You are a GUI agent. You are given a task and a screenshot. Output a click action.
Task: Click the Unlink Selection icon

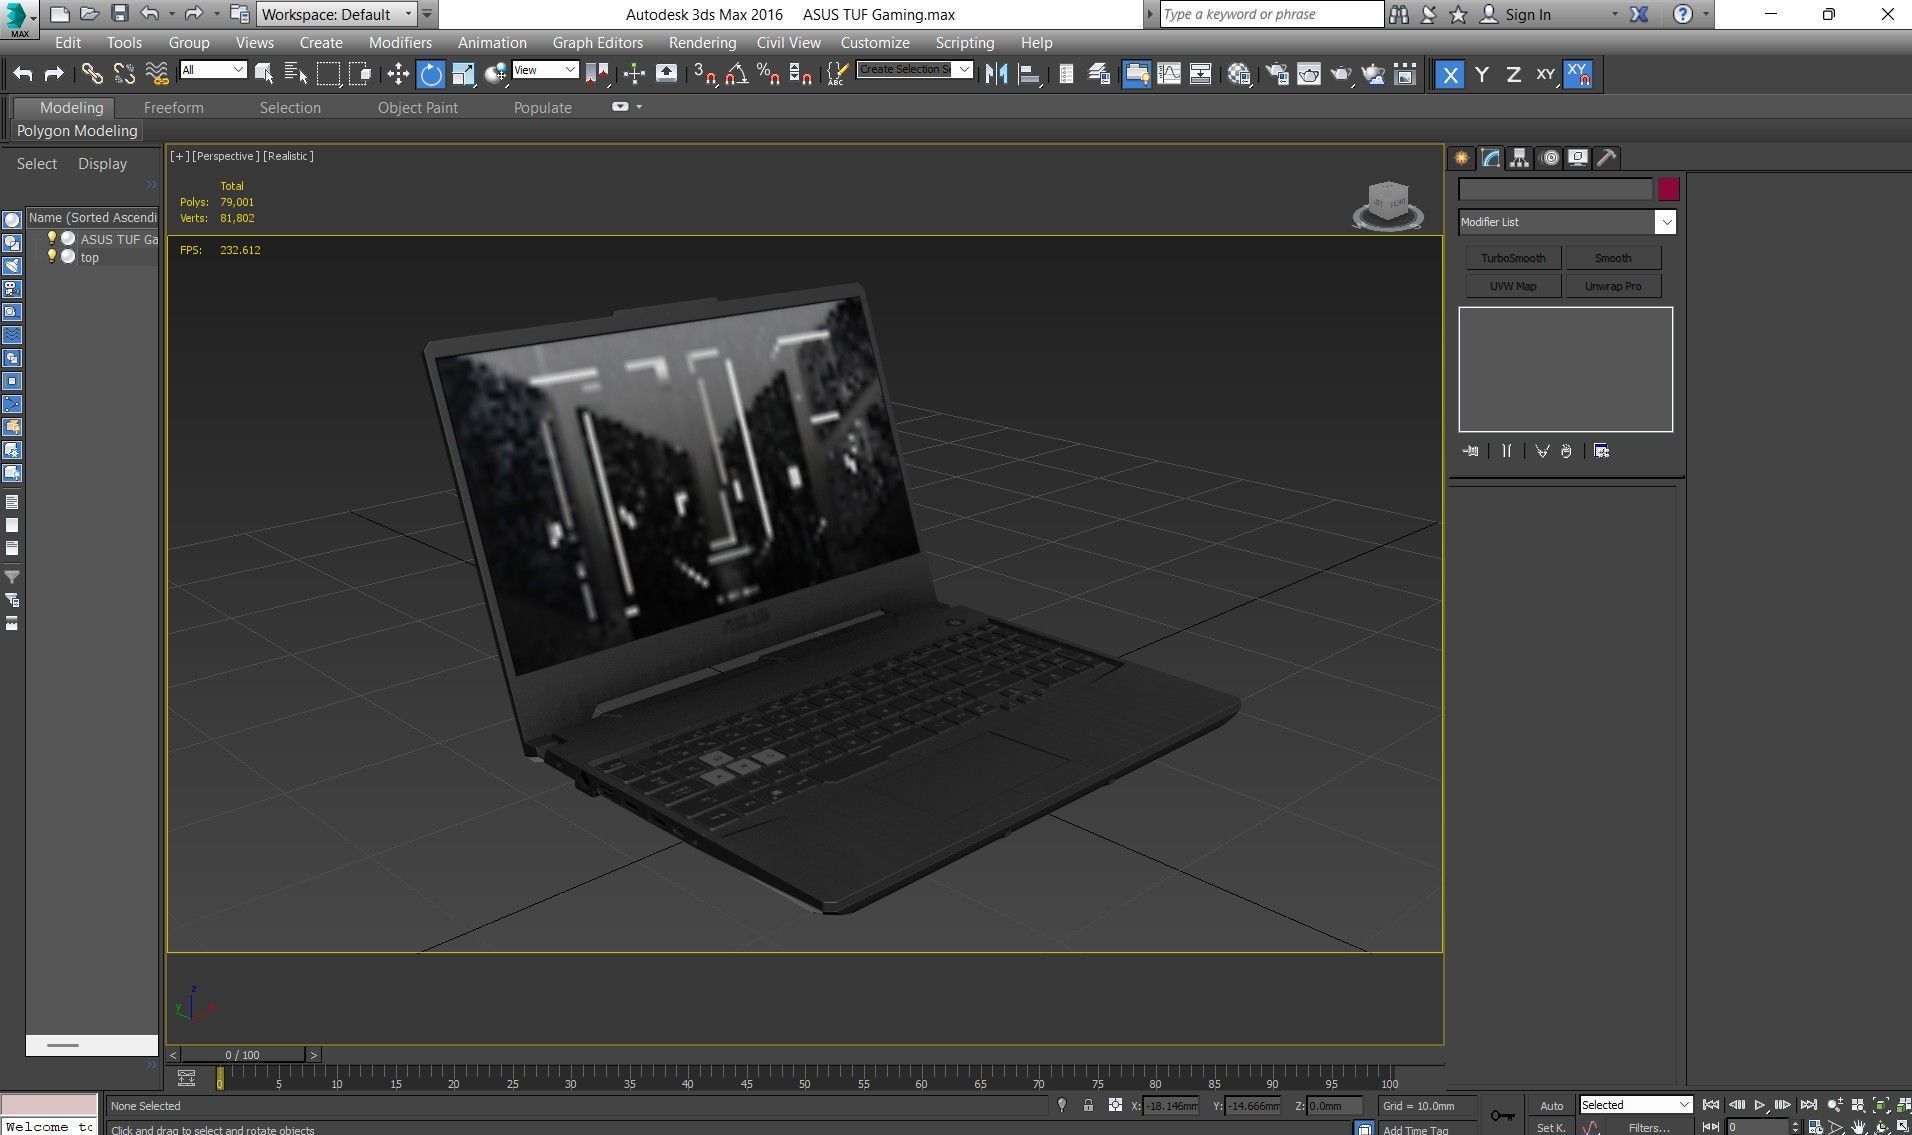124,74
